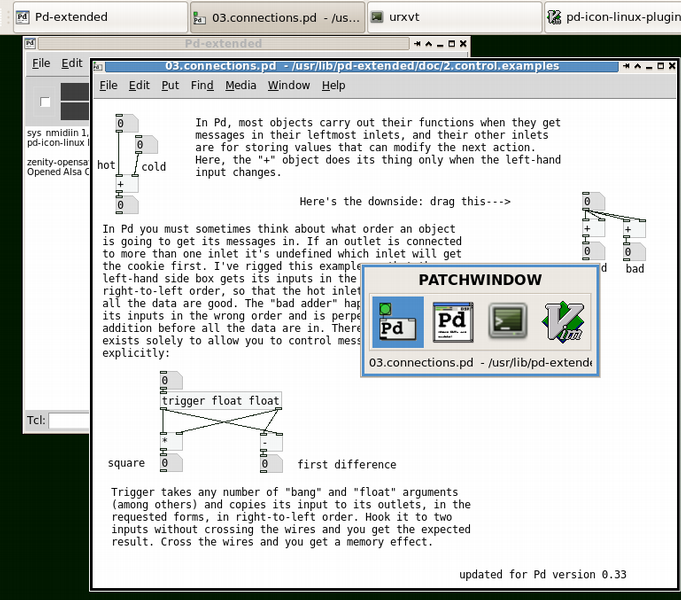This screenshot has width=681, height=600.
Task: Click the 'hot' comment label
Action: click(106, 165)
